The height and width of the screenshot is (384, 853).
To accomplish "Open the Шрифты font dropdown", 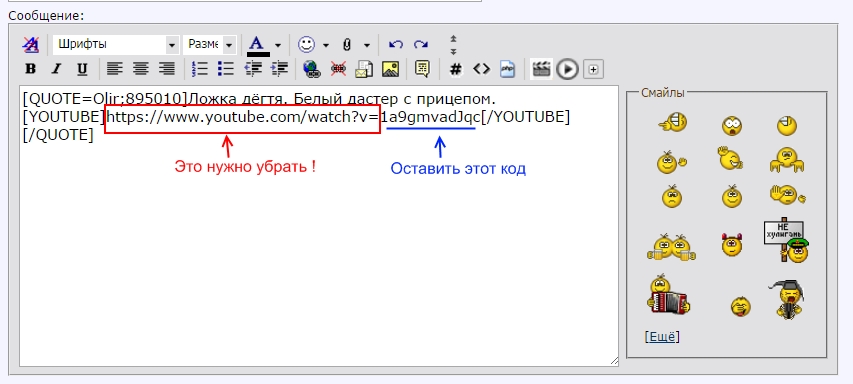I will tap(116, 45).
